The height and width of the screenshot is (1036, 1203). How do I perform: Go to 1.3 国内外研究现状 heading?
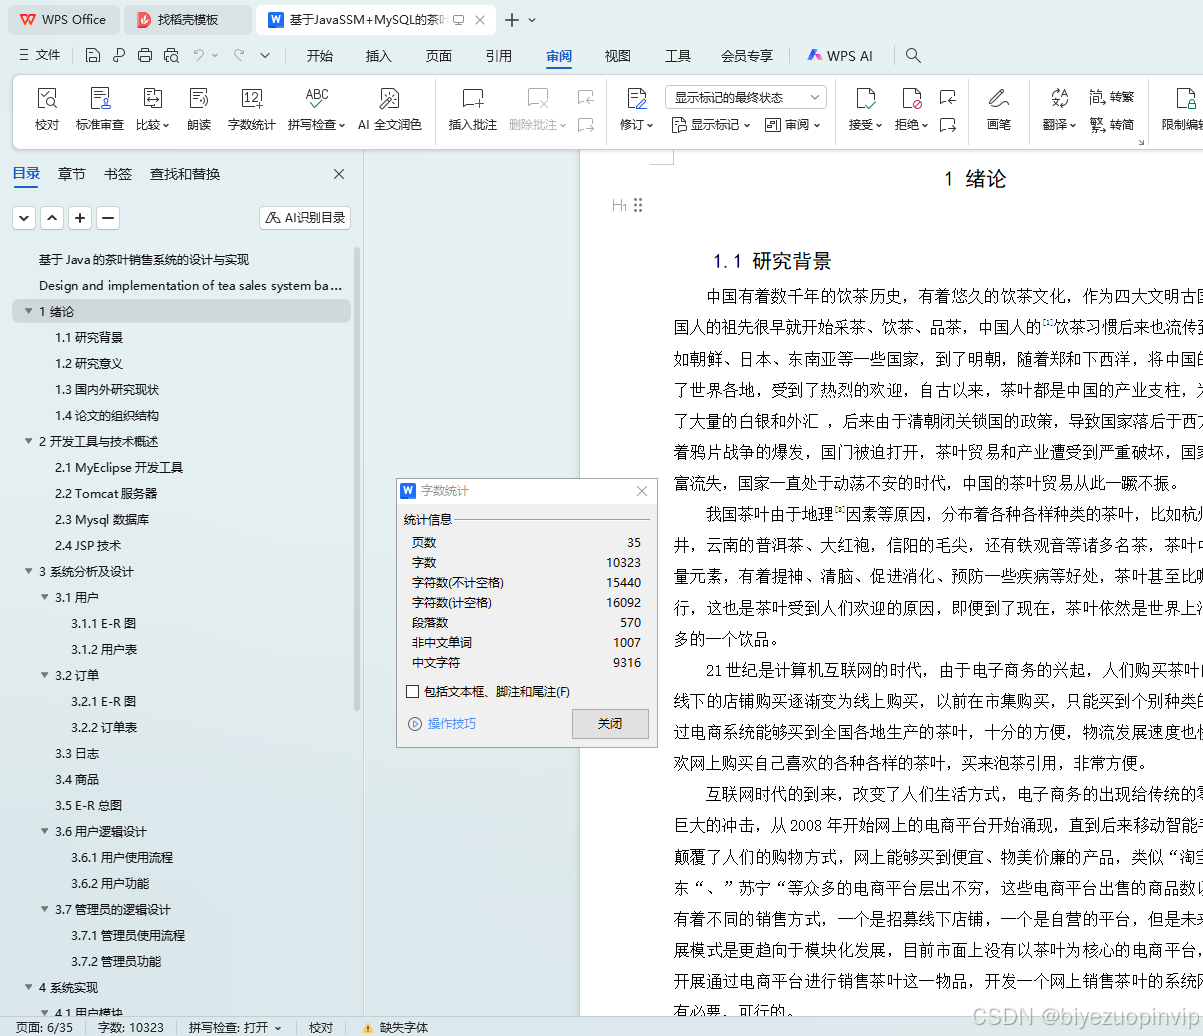(x=107, y=389)
